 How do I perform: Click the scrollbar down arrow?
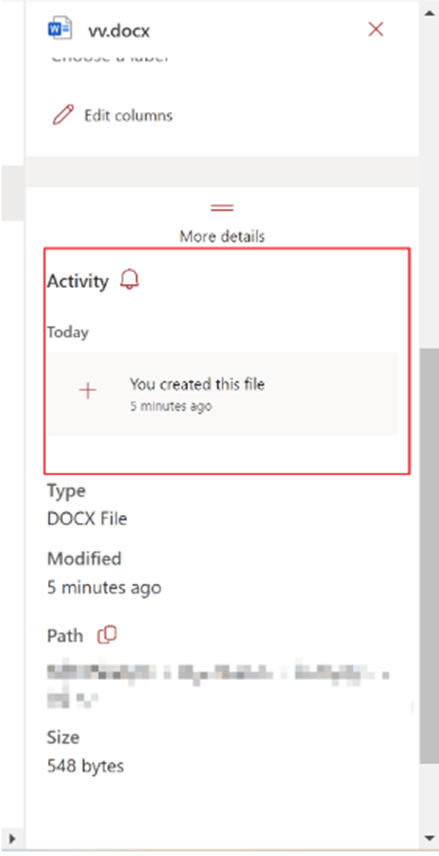point(429,837)
